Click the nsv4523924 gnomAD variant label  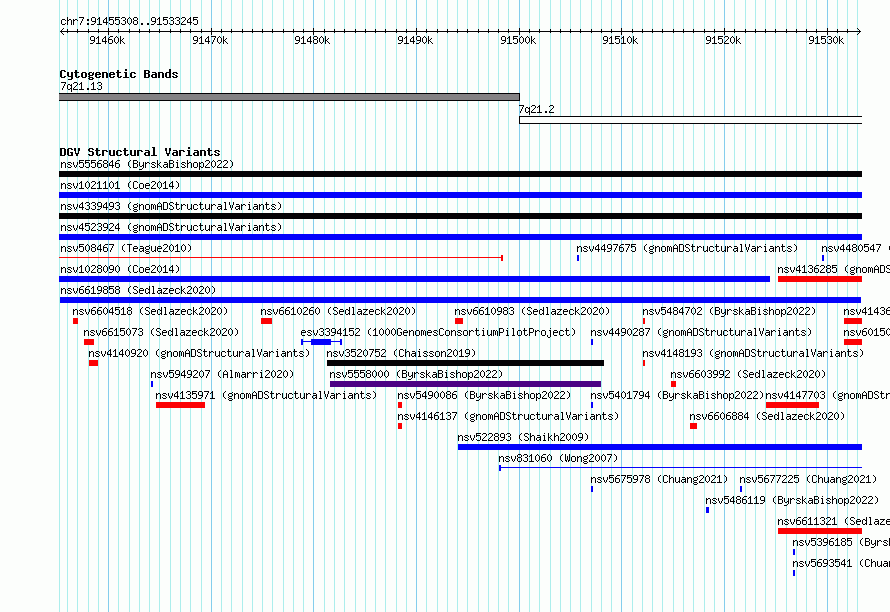tap(171, 227)
